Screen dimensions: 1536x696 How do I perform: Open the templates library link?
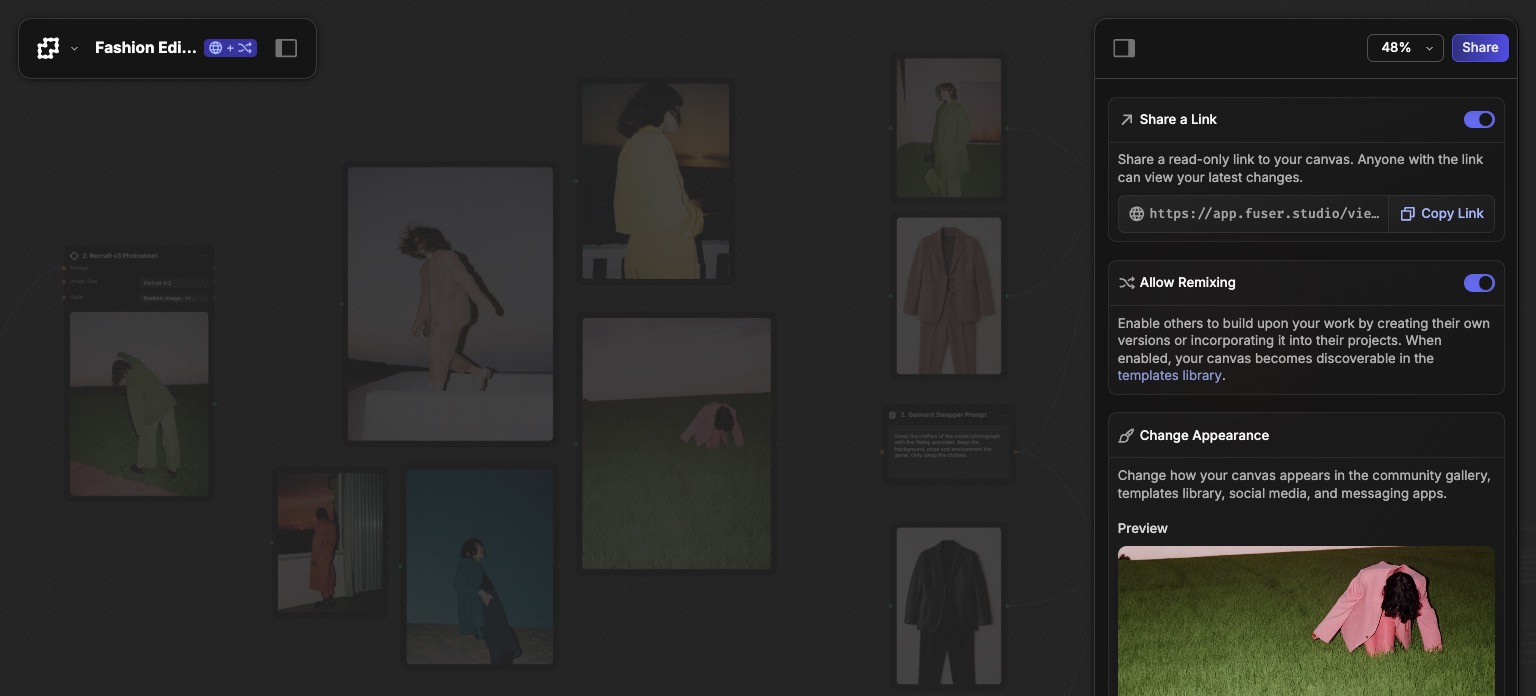point(1169,376)
